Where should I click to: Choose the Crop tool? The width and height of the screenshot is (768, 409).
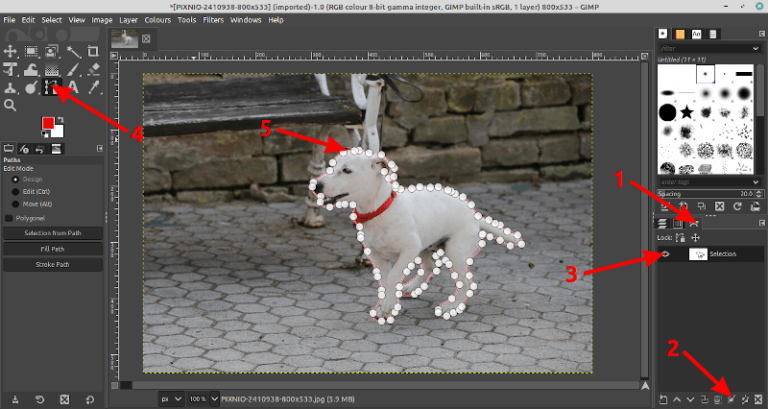point(93,51)
